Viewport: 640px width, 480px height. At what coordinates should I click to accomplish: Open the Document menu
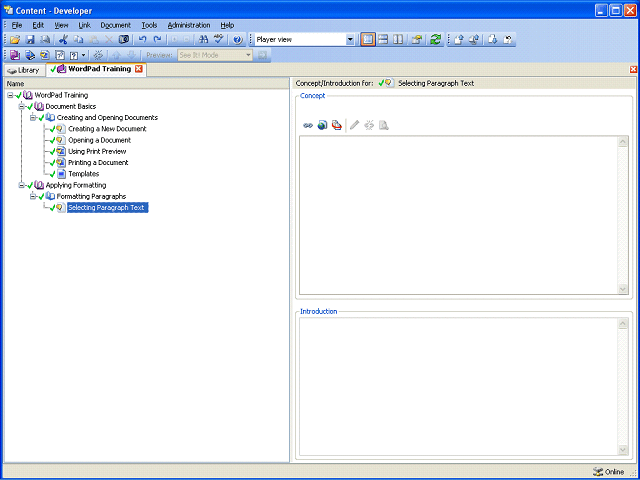pos(116,25)
